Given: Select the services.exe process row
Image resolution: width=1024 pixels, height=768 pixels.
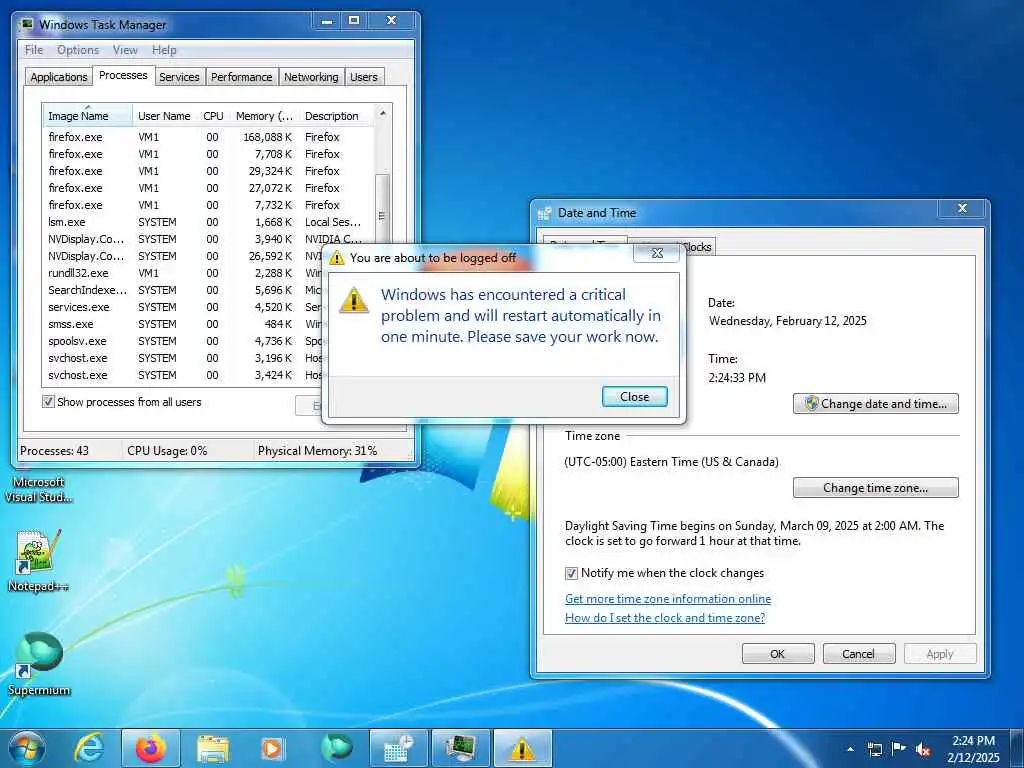Looking at the screenshot, I should point(184,307).
